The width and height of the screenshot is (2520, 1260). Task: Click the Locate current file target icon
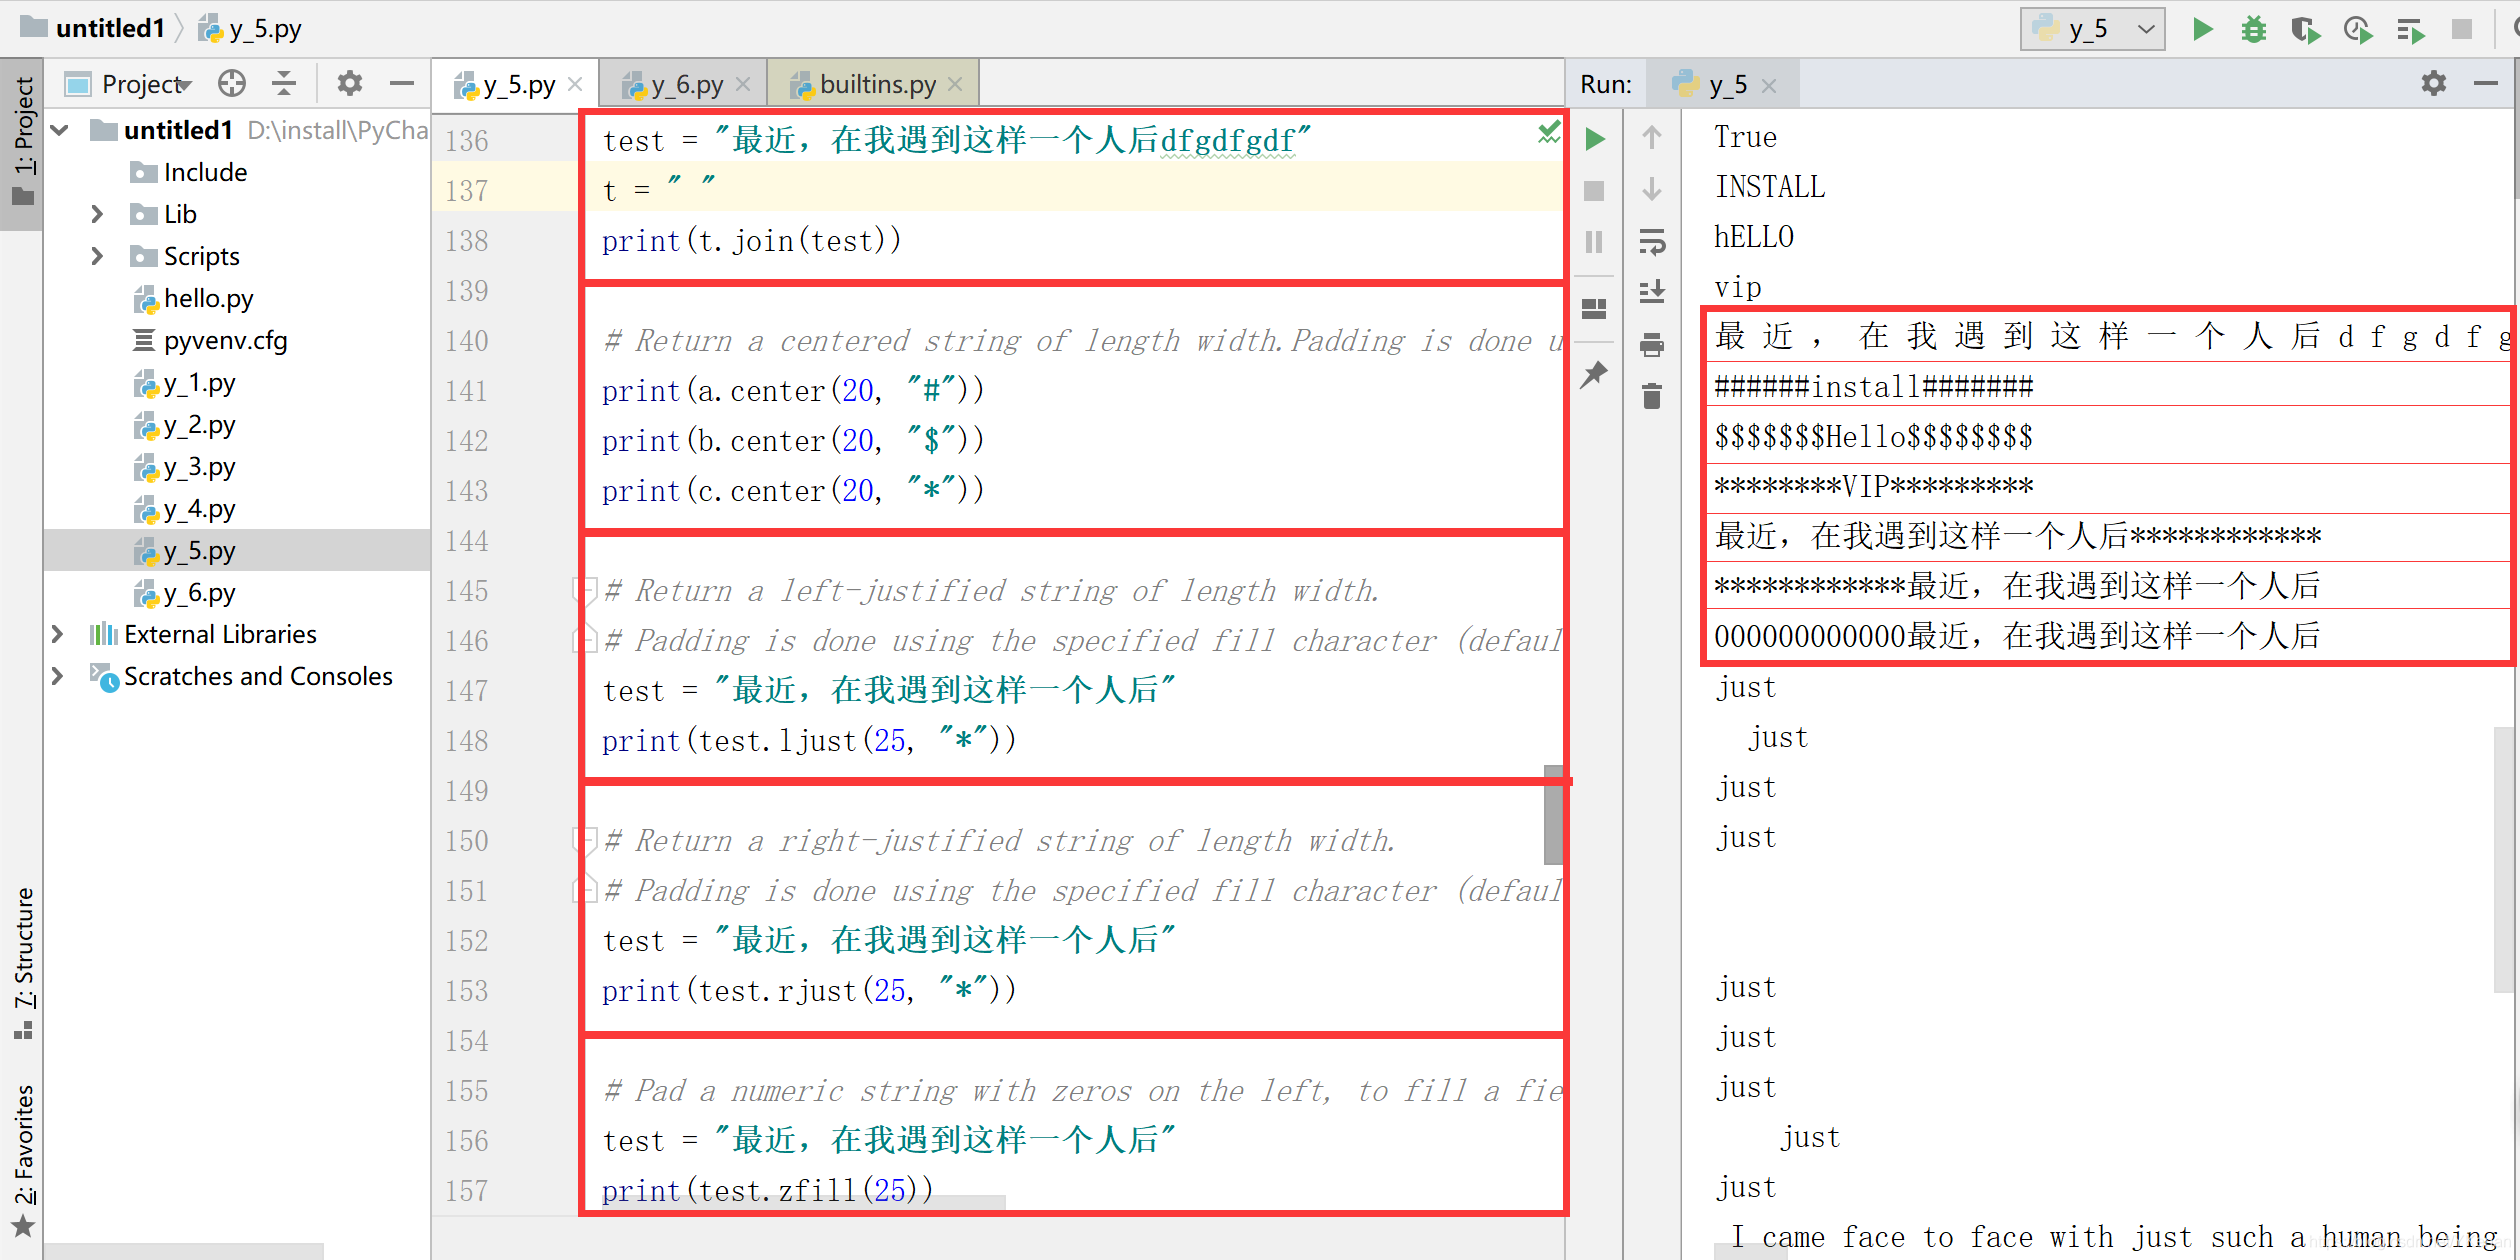point(232,84)
